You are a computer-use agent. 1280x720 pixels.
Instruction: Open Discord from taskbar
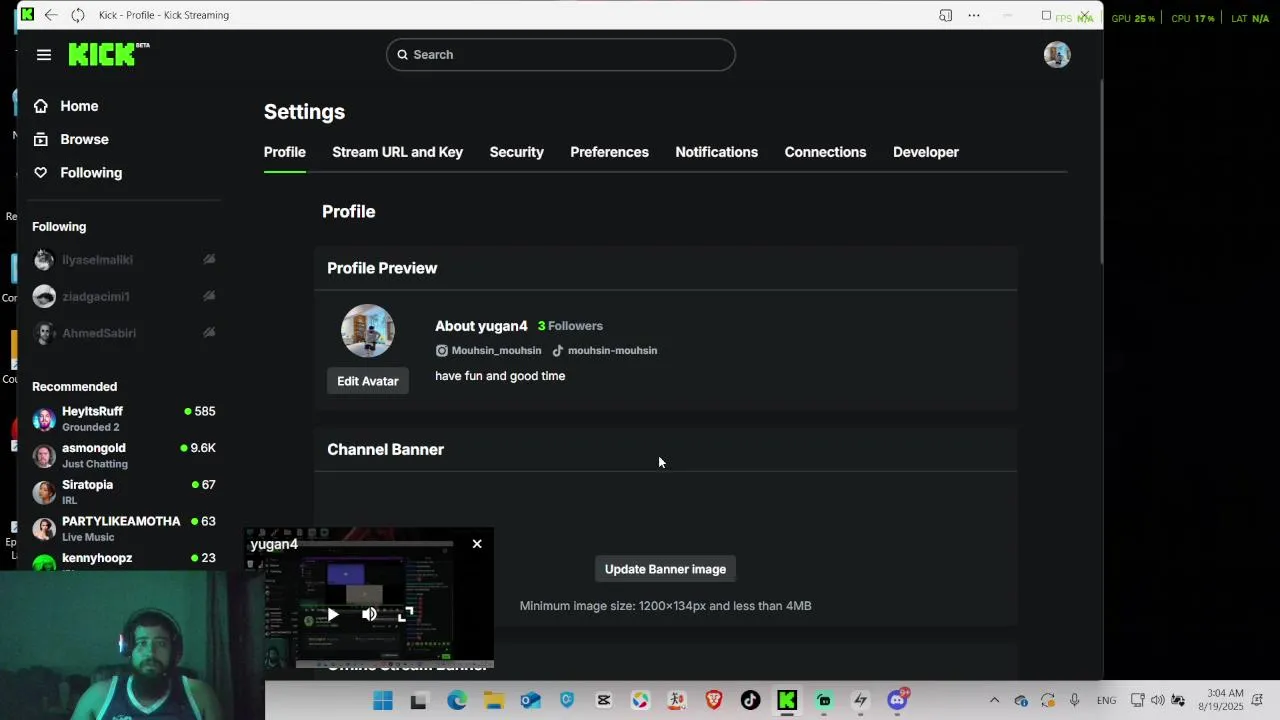(897, 700)
